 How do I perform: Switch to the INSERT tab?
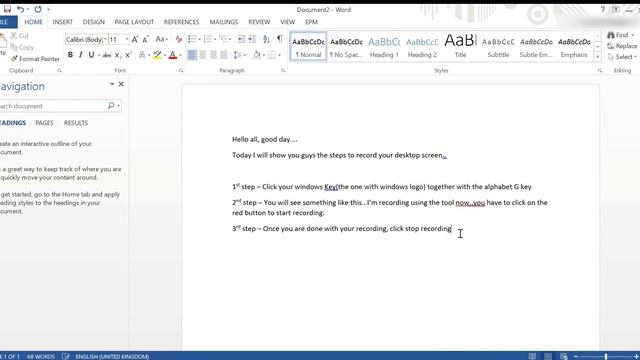62,22
